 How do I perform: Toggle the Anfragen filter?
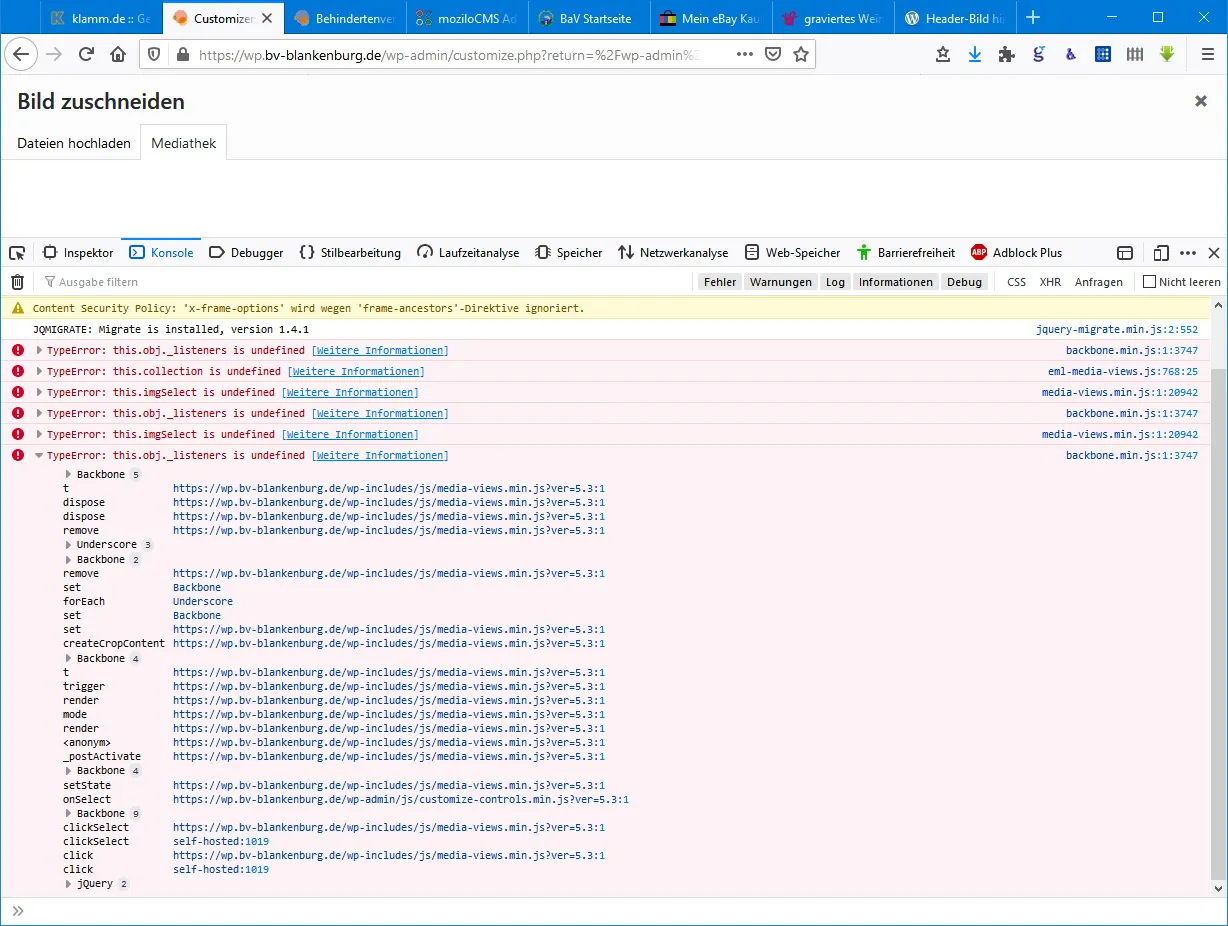coord(1099,282)
